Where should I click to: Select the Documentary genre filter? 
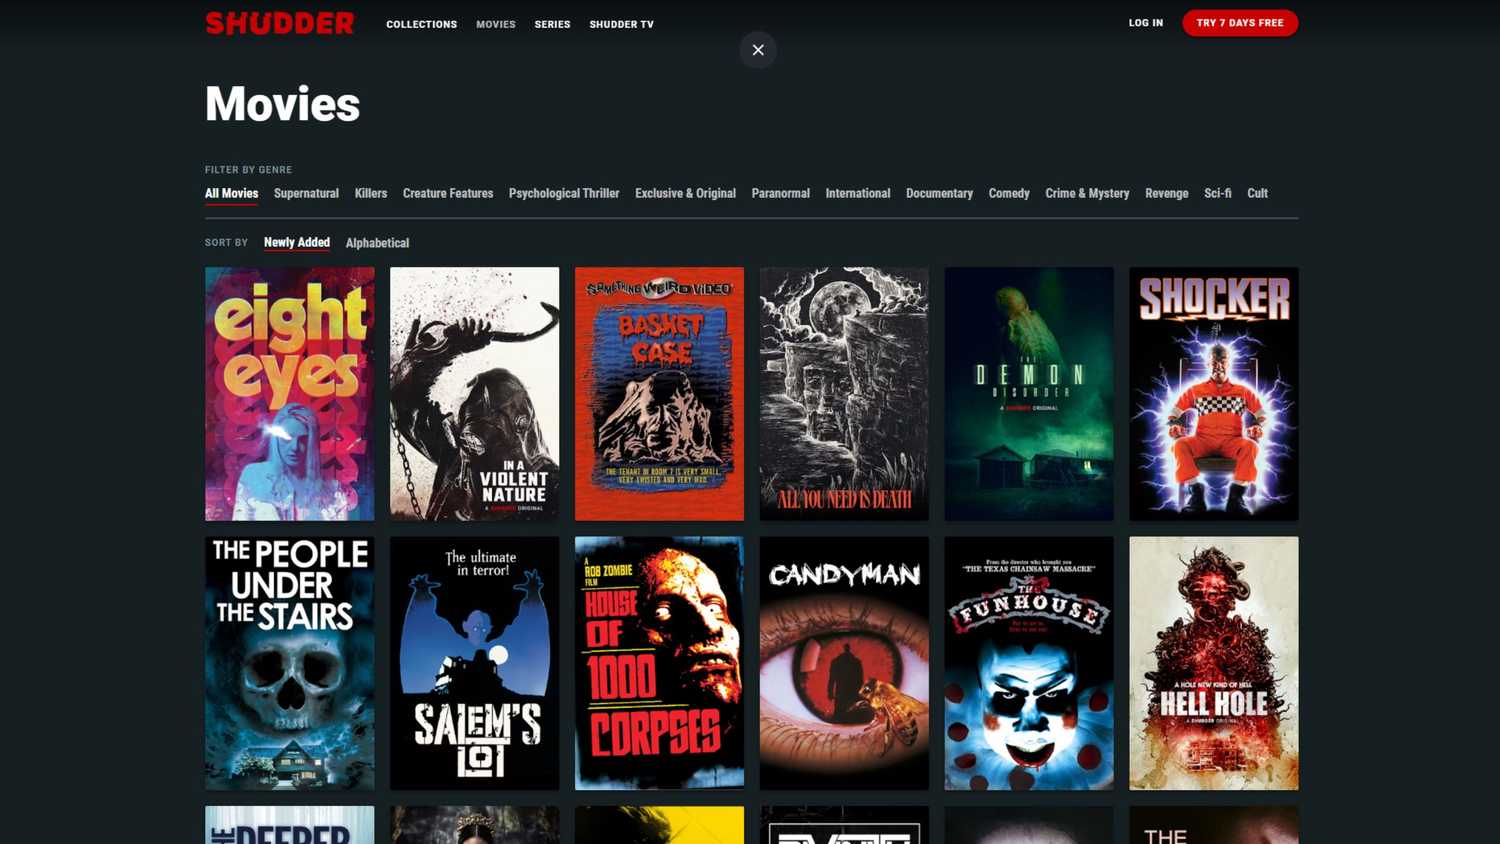[939, 193]
